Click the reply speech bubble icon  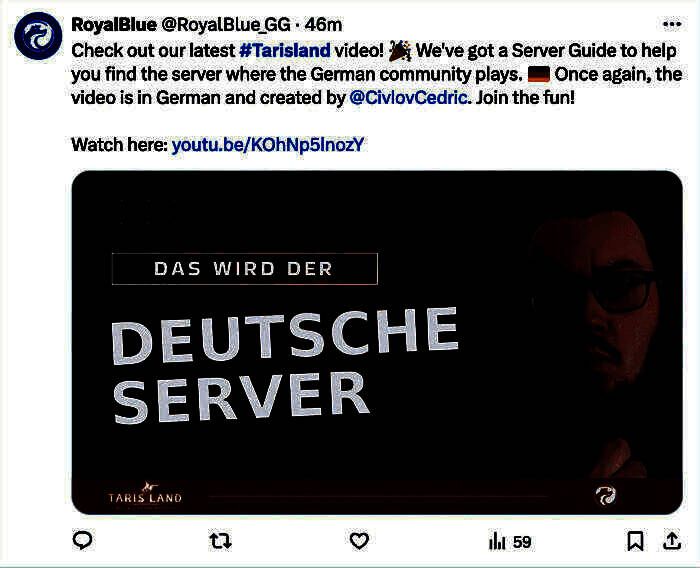(x=83, y=540)
